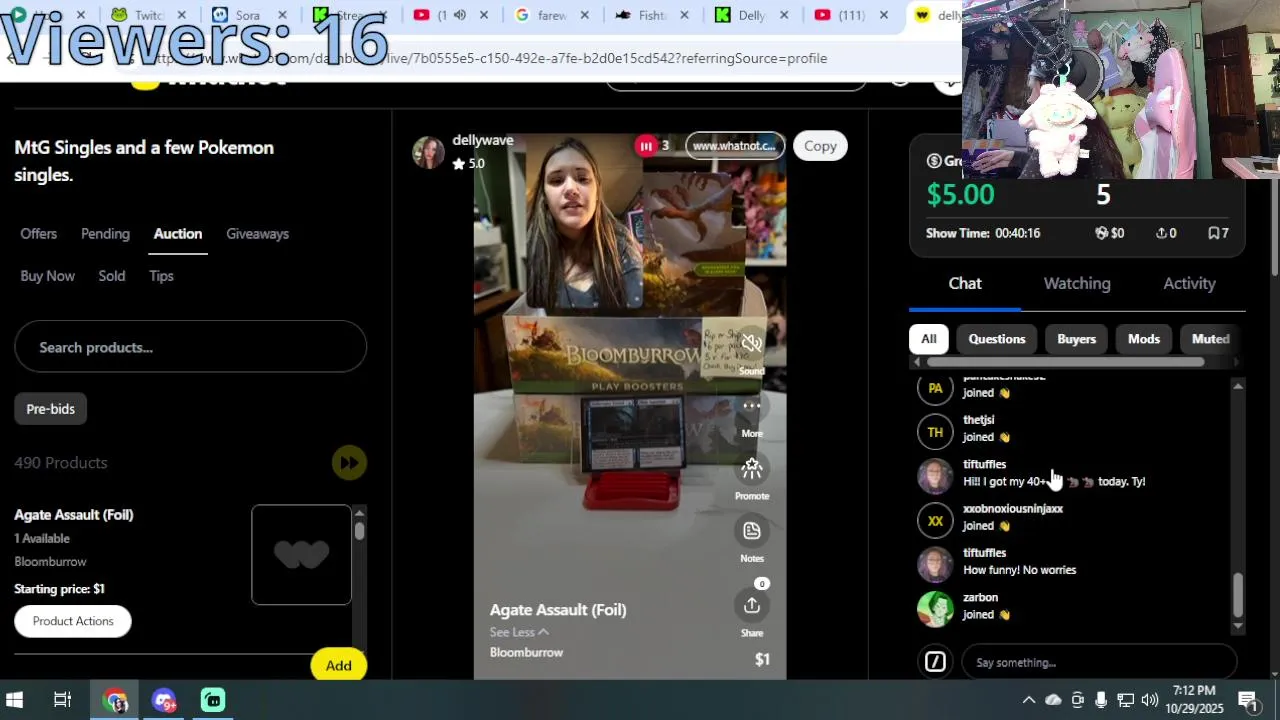Image resolution: width=1280 pixels, height=720 pixels.
Task: Open Product Actions for Agate Assault
Action: 73,621
